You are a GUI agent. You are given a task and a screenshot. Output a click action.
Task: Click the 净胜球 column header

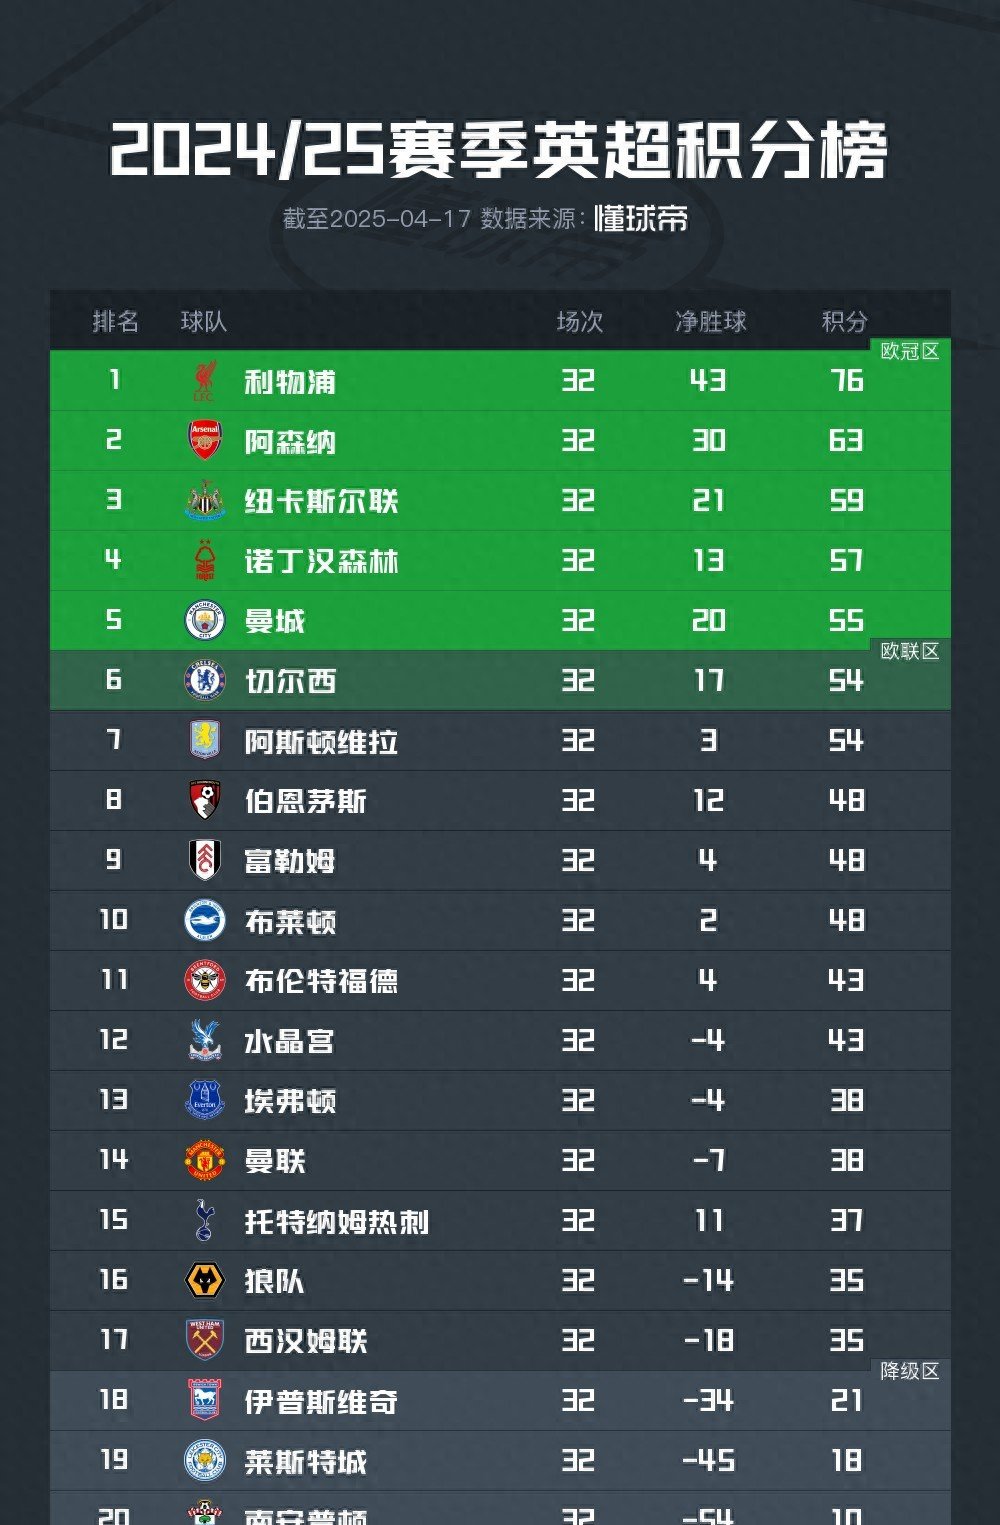click(710, 321)
